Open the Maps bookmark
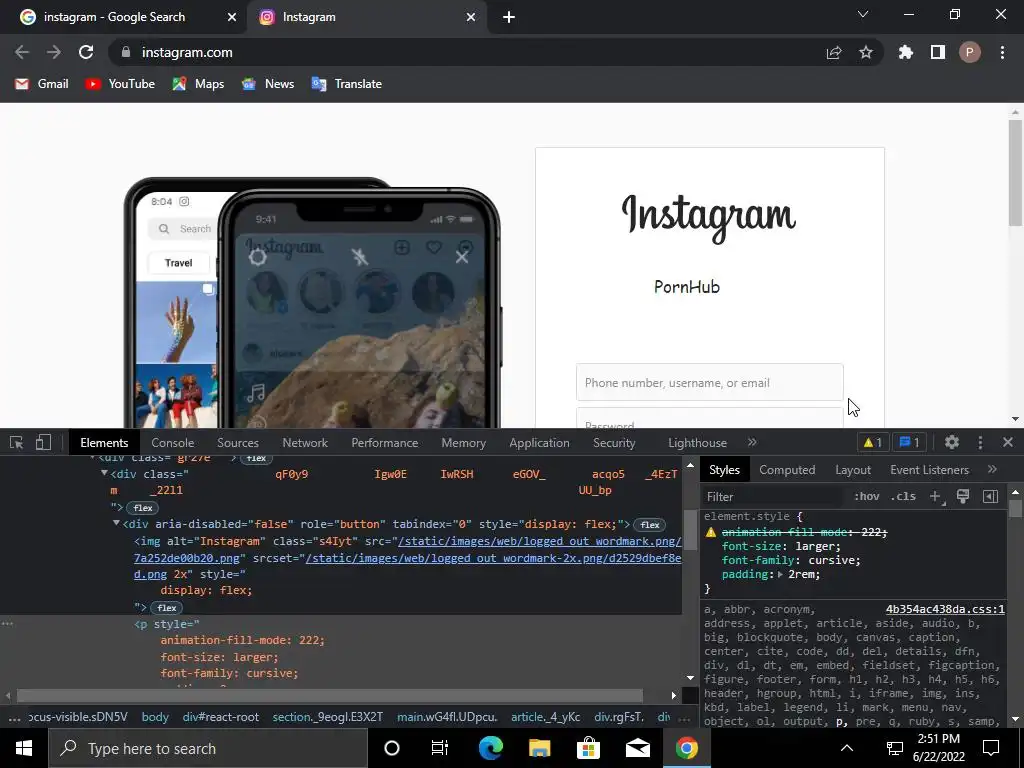Screen dimensions: 1024x768 (198, 84)
